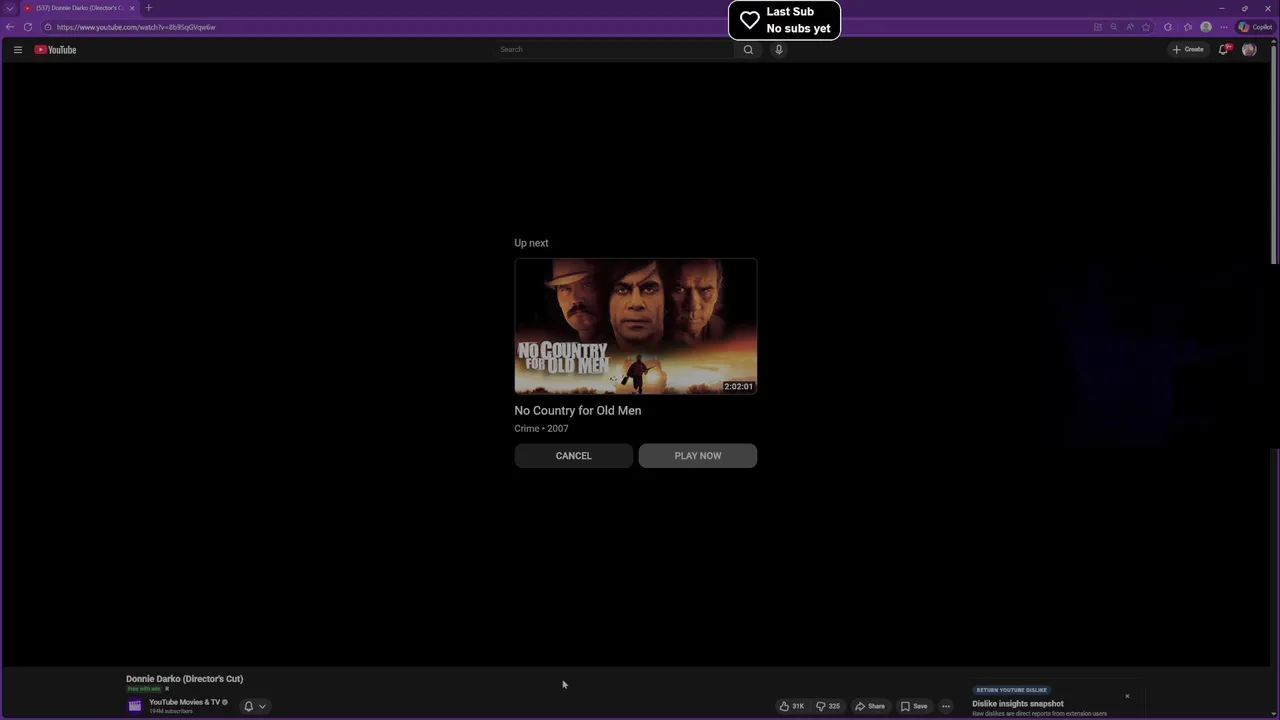Open No Country for Old Men thumbnail

[x=635, y=326]
